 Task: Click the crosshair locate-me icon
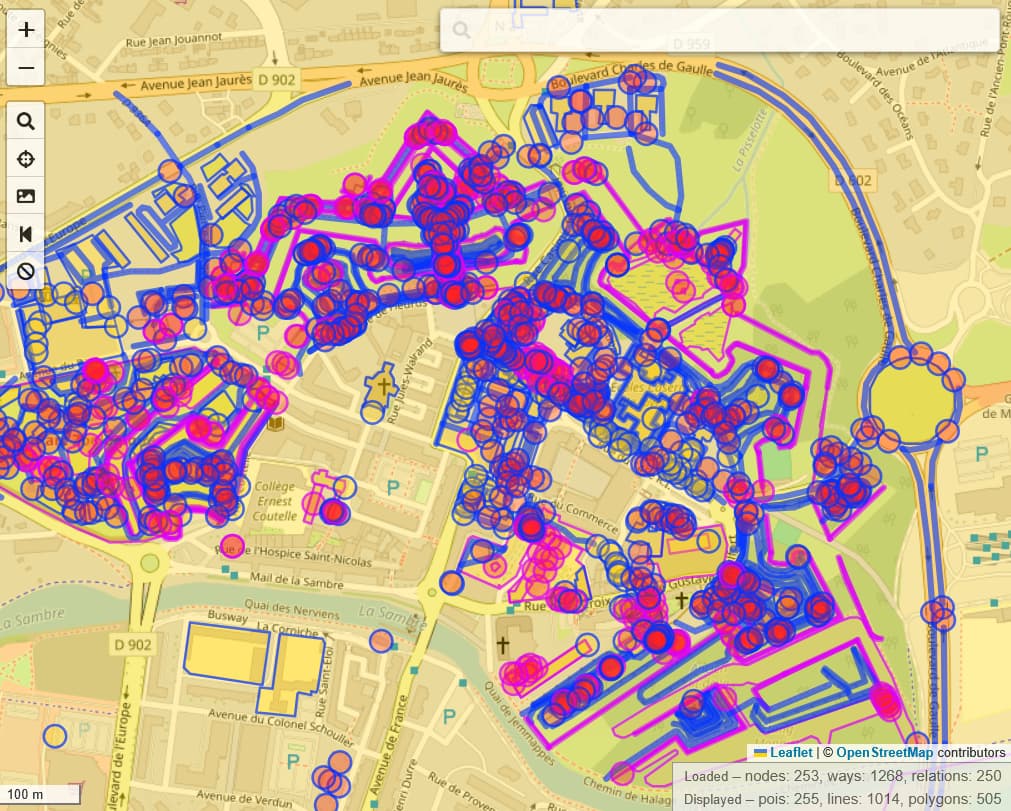tap(26, 159)
